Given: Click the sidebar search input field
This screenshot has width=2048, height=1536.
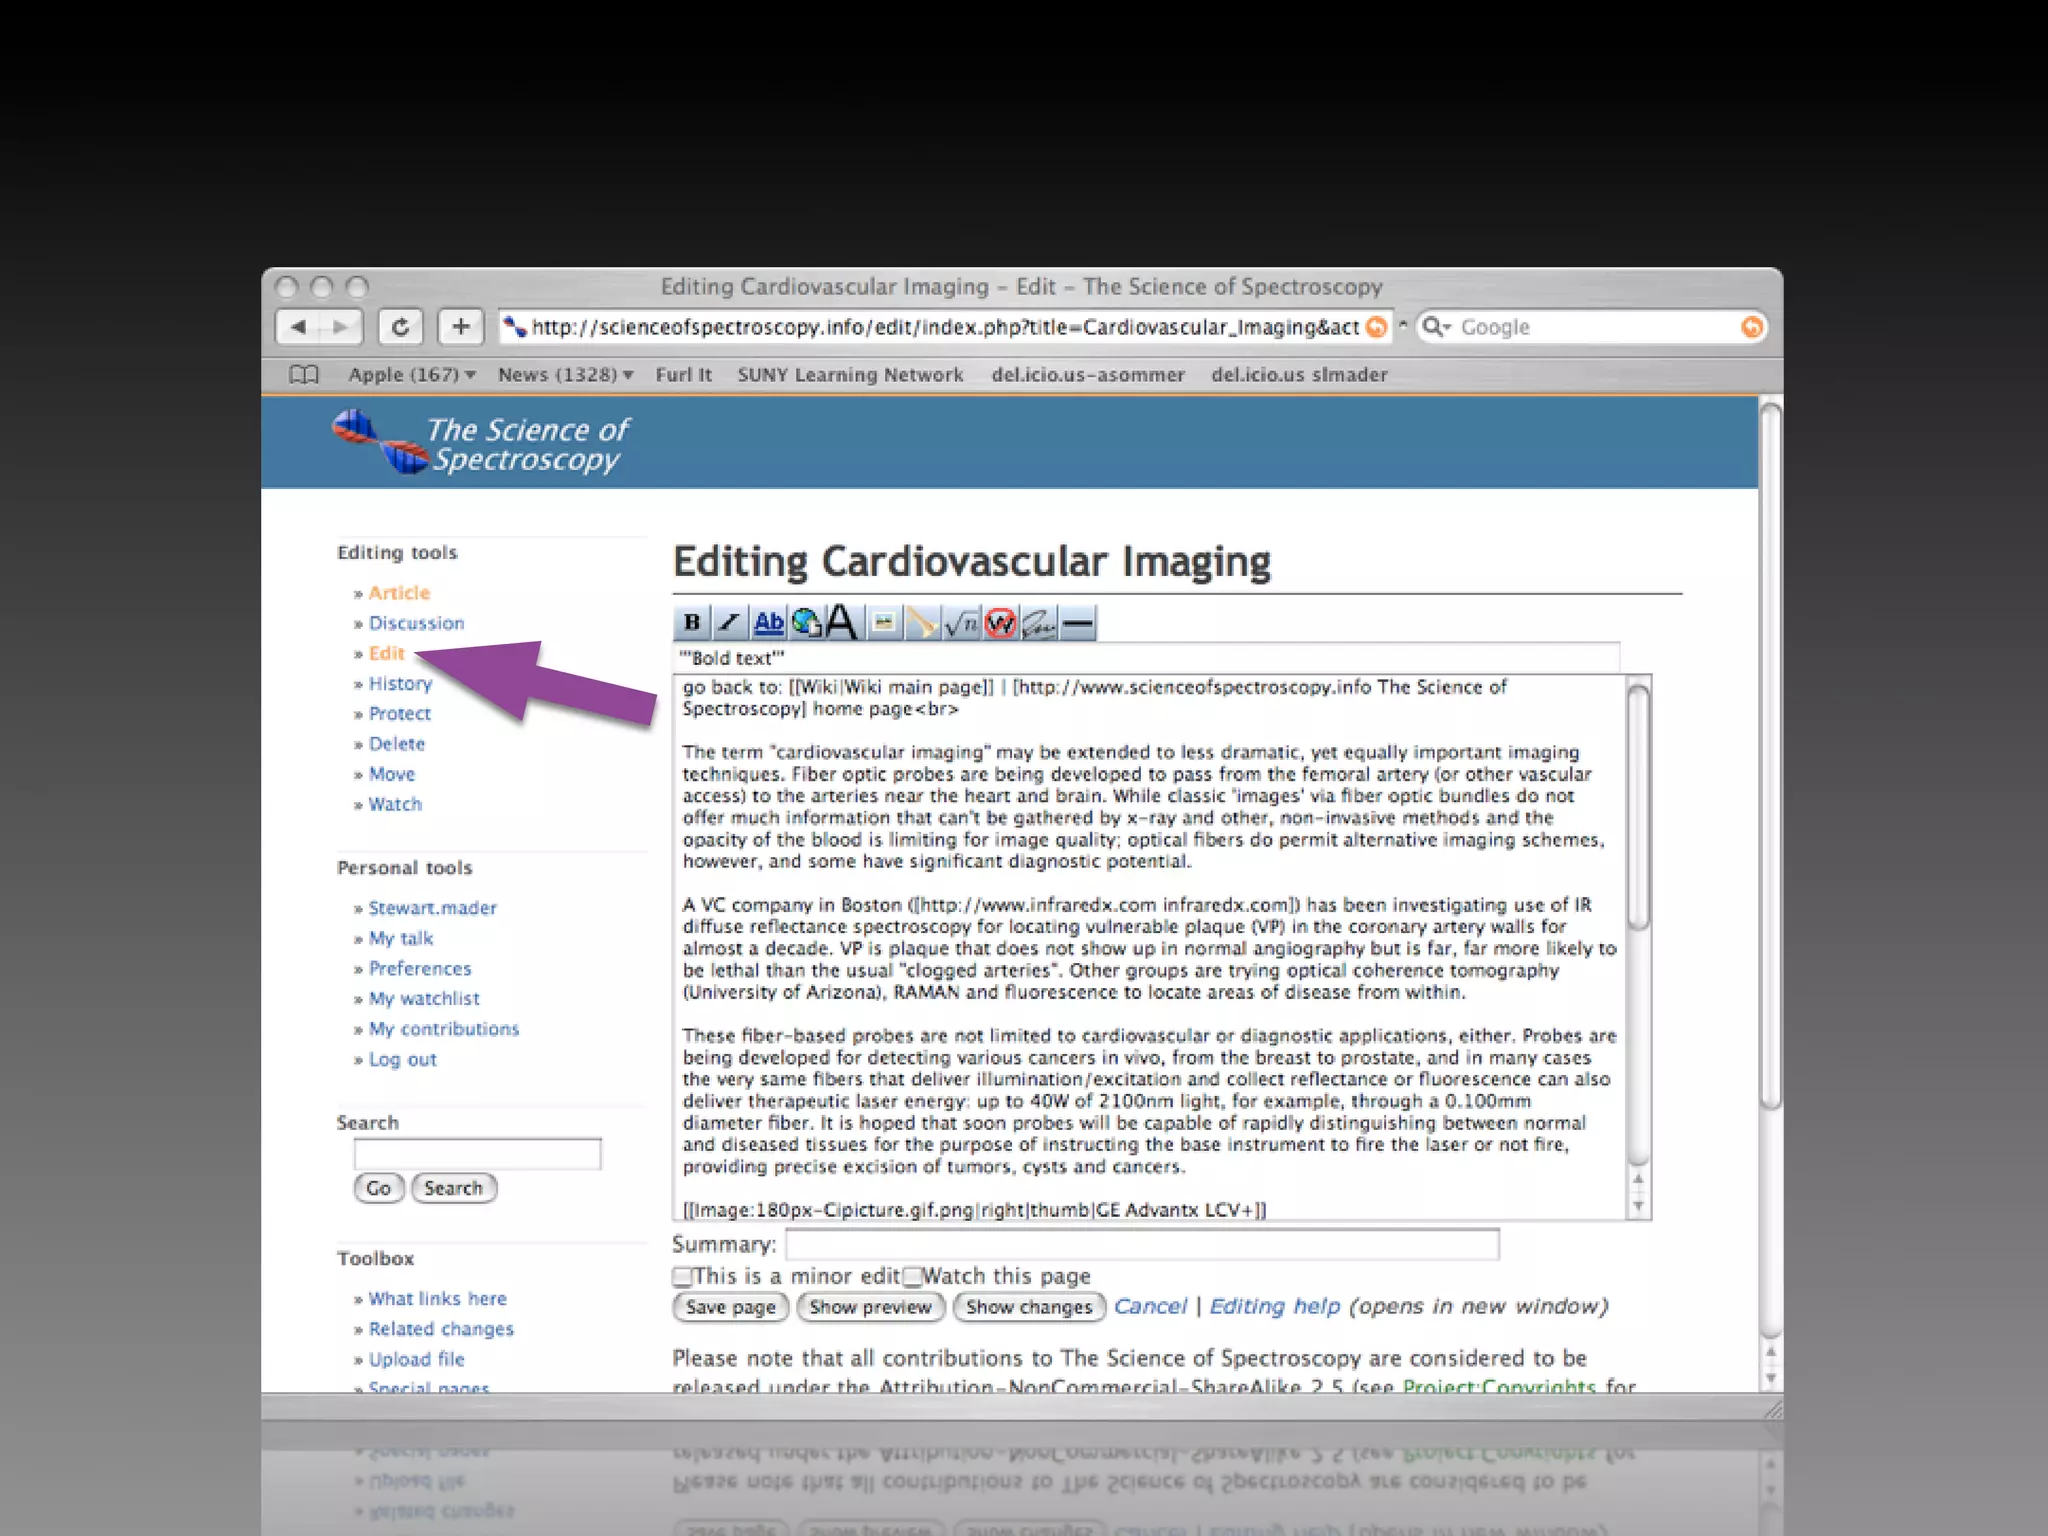Looking at the screenshot, I should [477, 1154].
